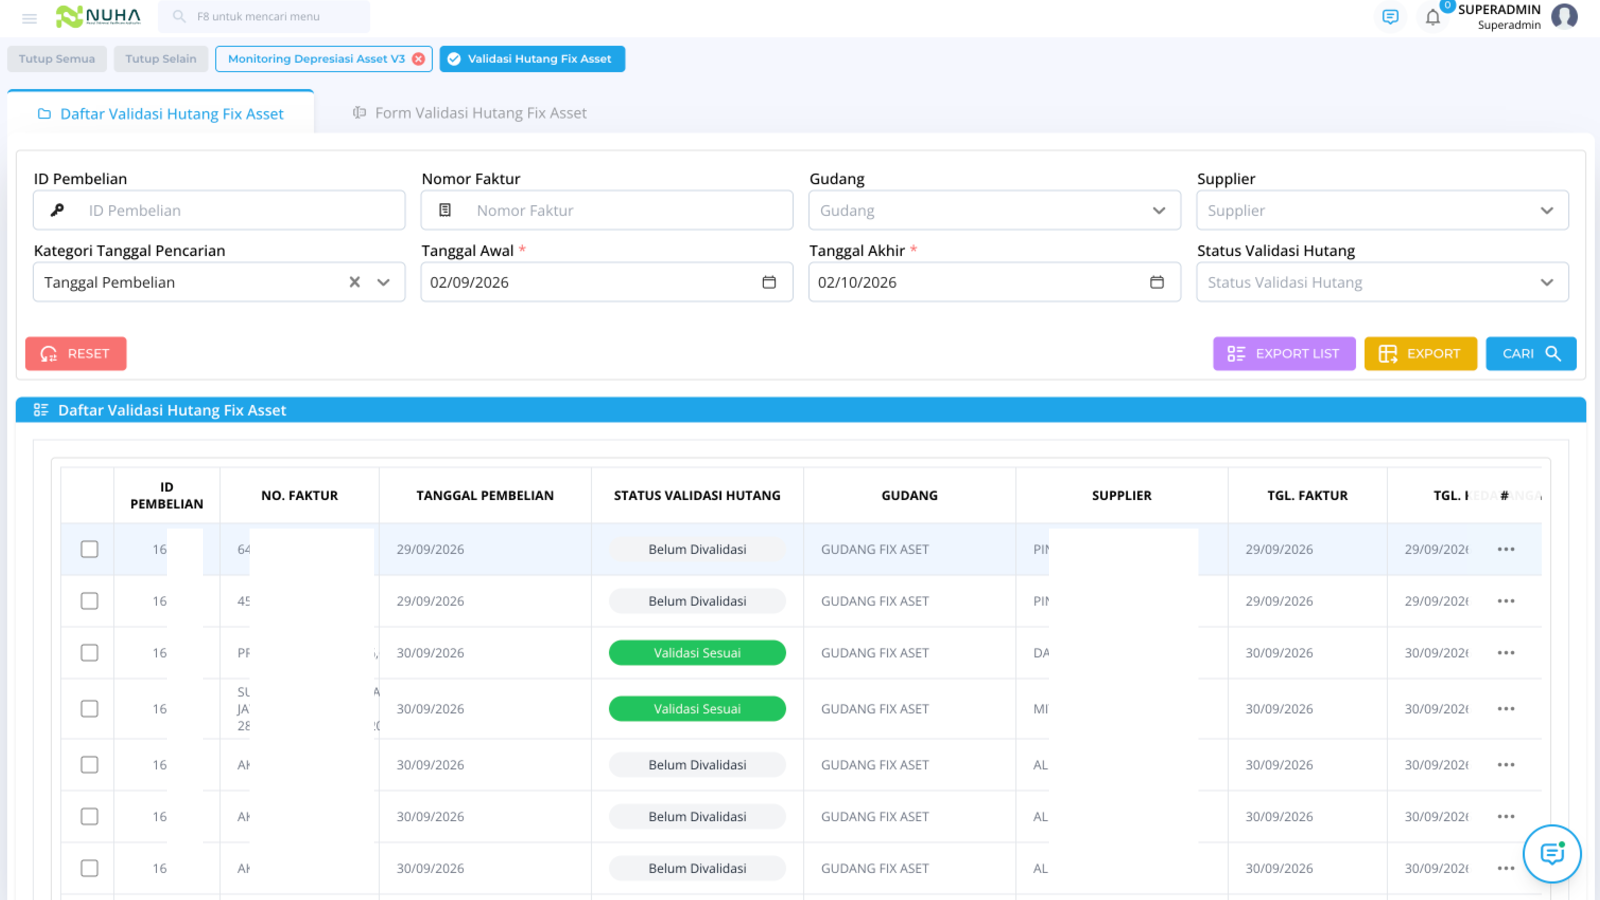Tick checkbox of first 29/09/2026 row
The width and height of the screenshot is (1600, 900).
[90, 549]
